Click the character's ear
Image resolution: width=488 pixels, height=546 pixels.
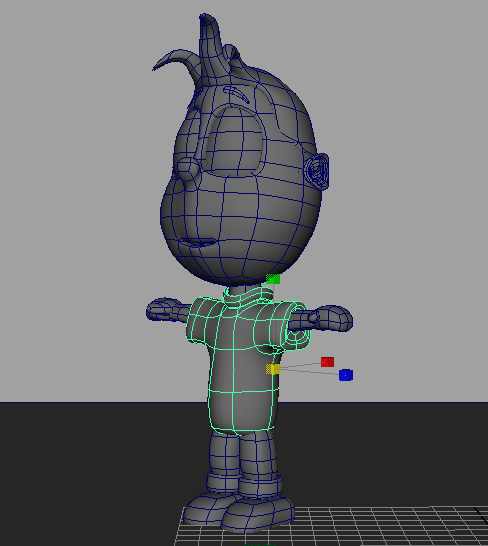(x=318, y=171)
